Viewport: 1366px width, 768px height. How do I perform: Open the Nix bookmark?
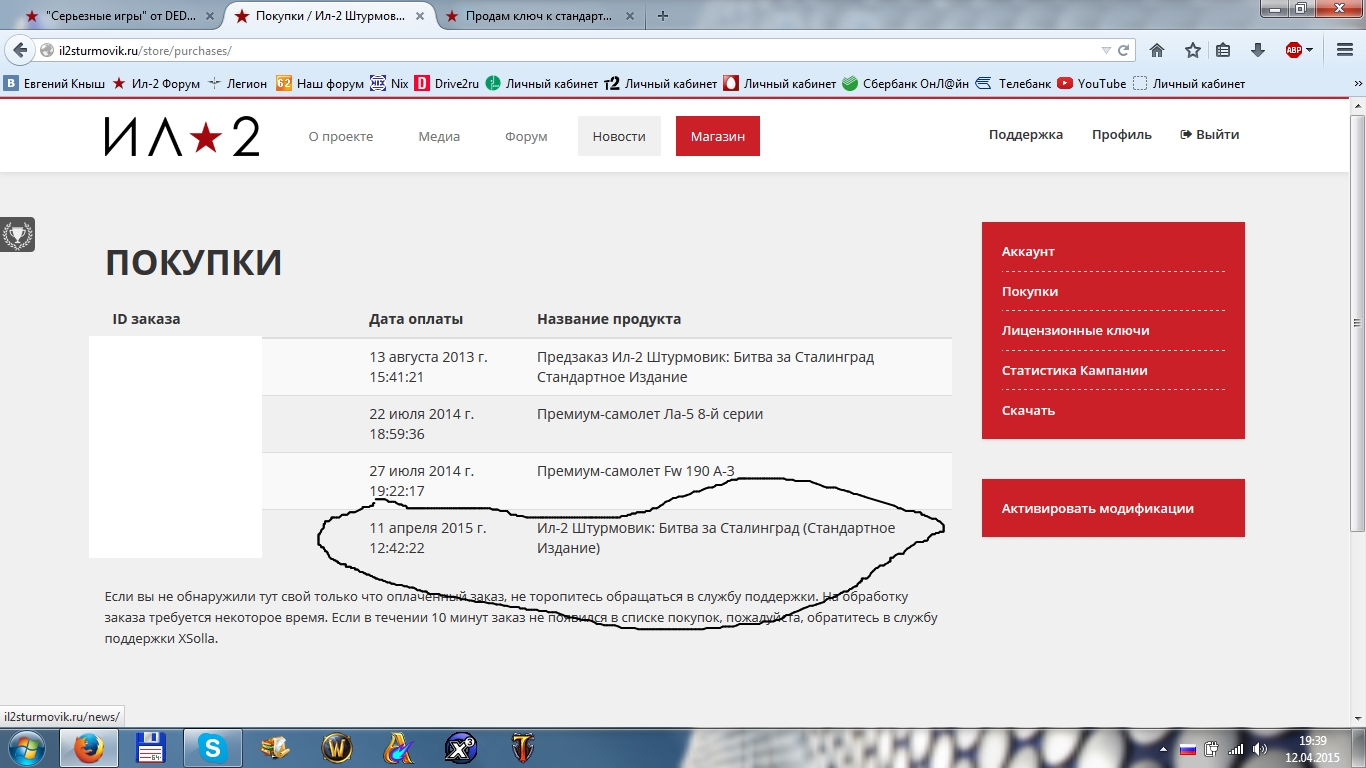[389, 84]
